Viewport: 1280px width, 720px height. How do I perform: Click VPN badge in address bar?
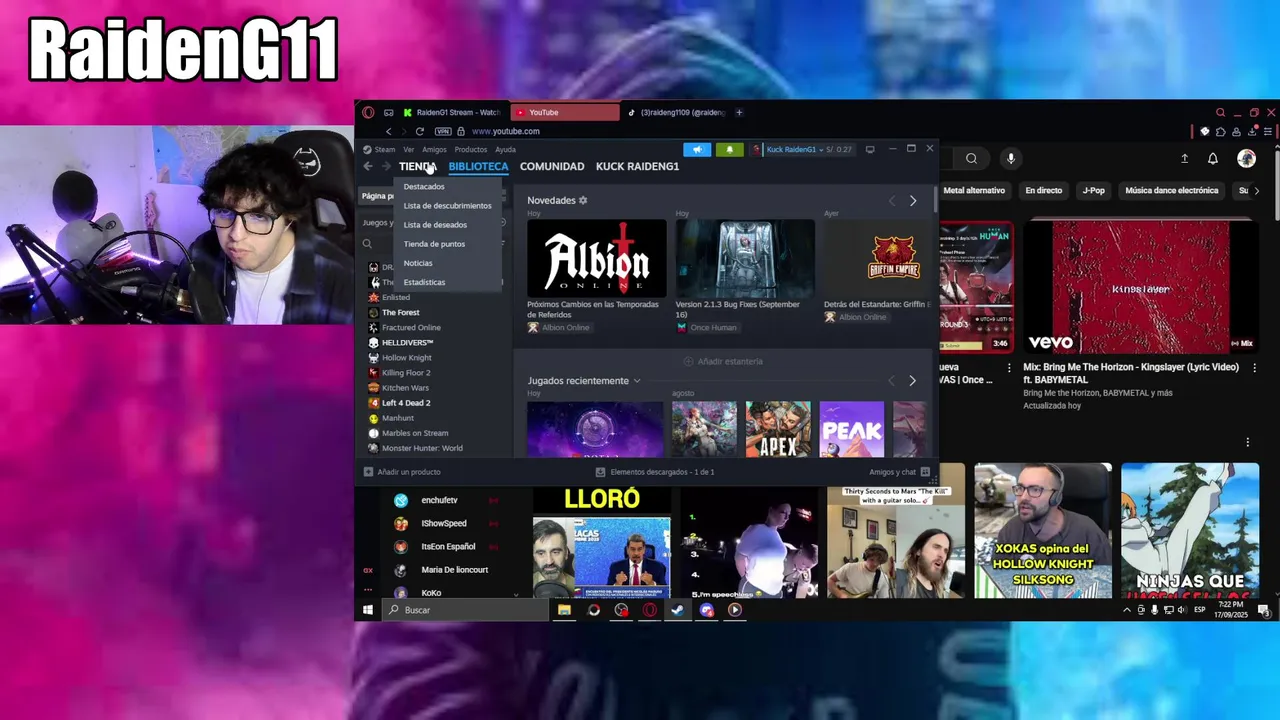(x=443, y=131)
